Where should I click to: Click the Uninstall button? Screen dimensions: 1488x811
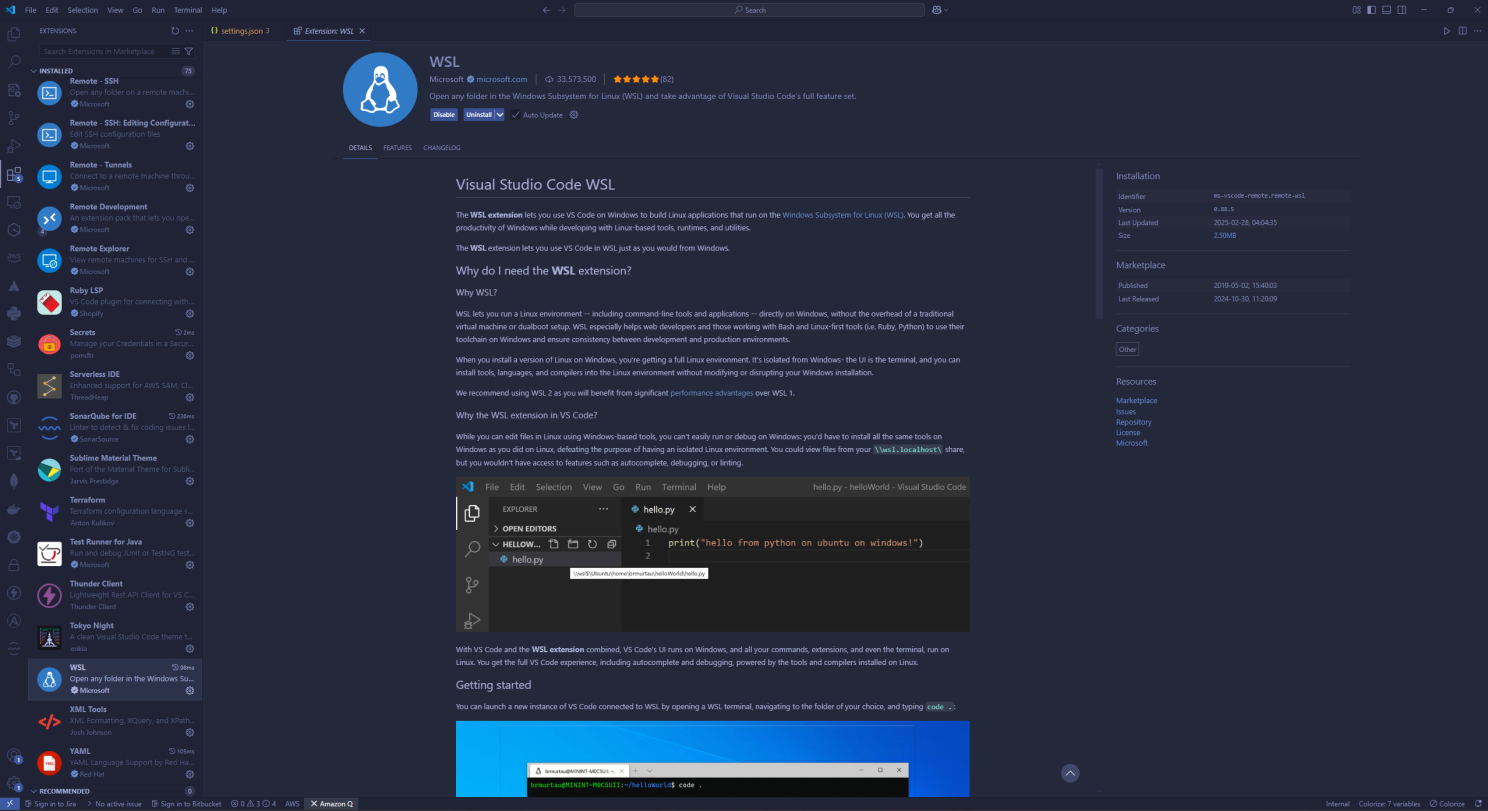(479, 115)
